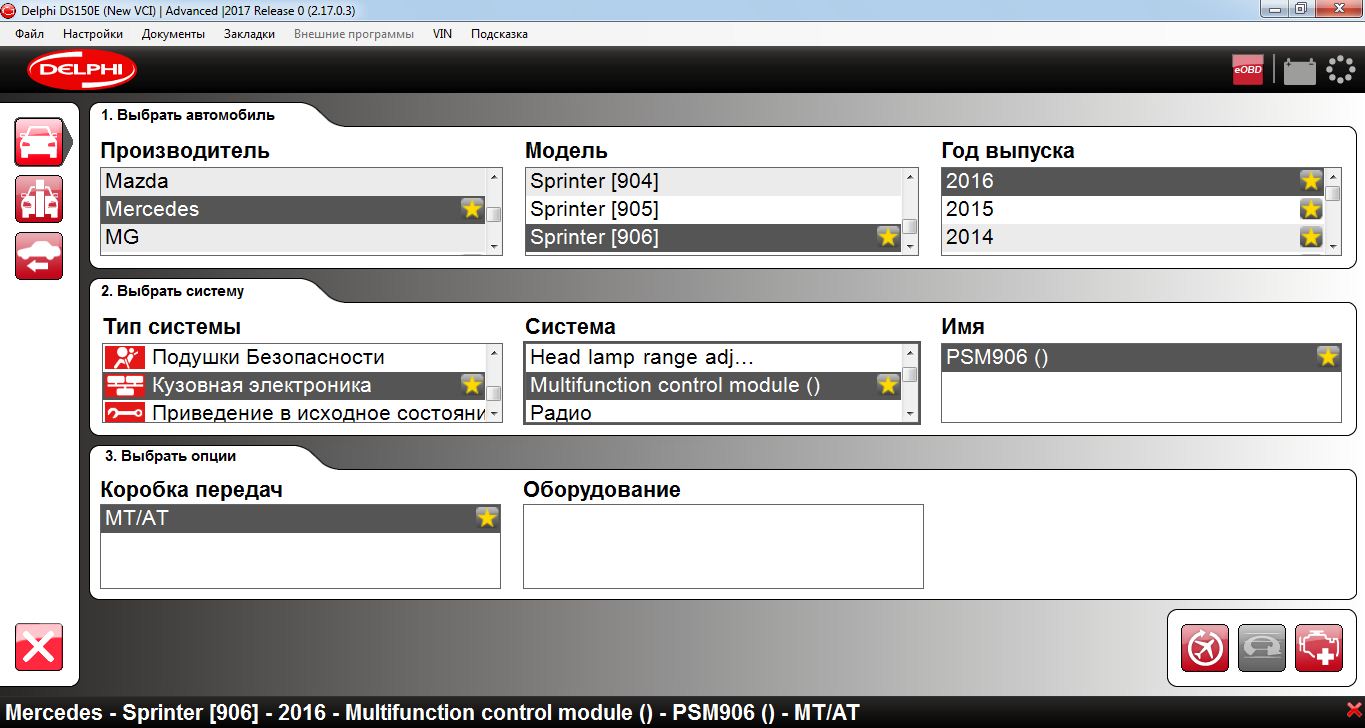Click the engine diagnostics start button

(1319, 648)
